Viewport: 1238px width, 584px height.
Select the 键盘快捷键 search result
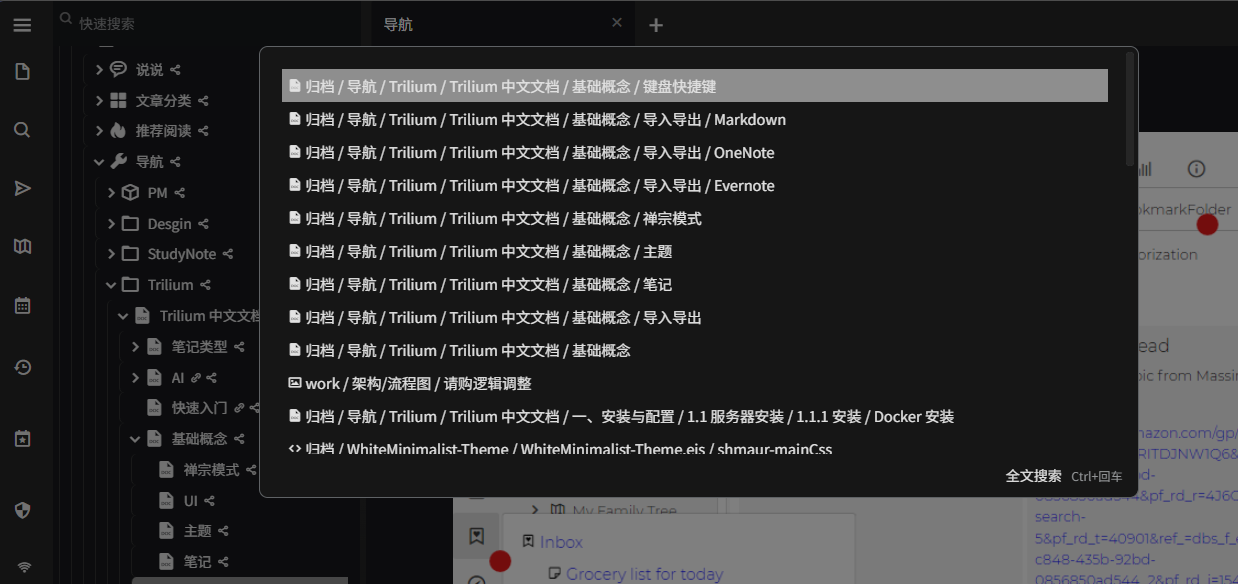694,86
